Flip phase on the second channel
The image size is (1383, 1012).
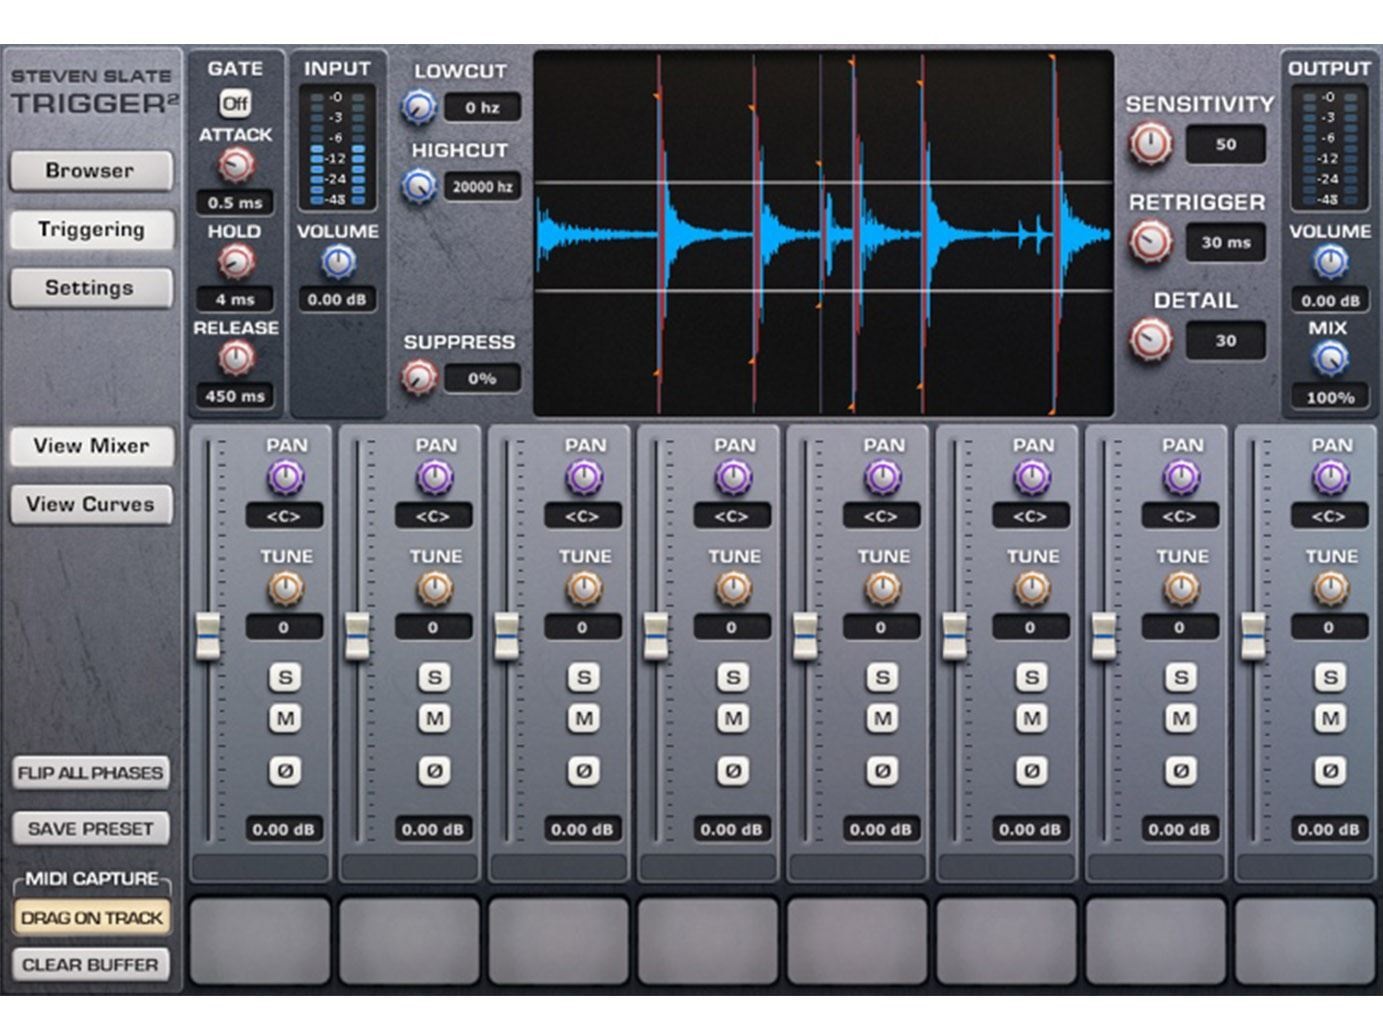click(x=432, y=771)
